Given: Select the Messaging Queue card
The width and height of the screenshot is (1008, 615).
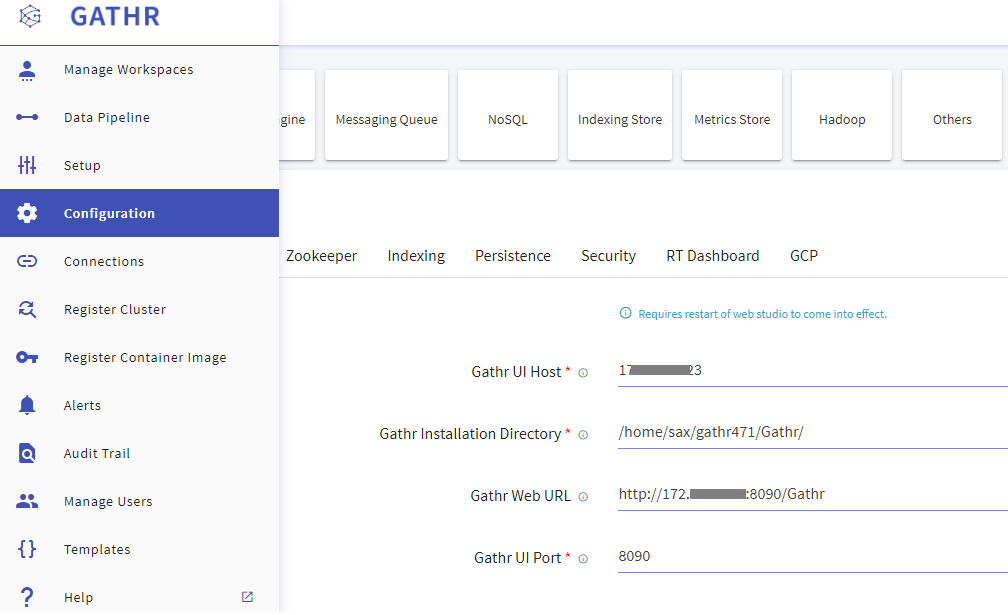Looking at the screenshot, I should tap(386, 115).
